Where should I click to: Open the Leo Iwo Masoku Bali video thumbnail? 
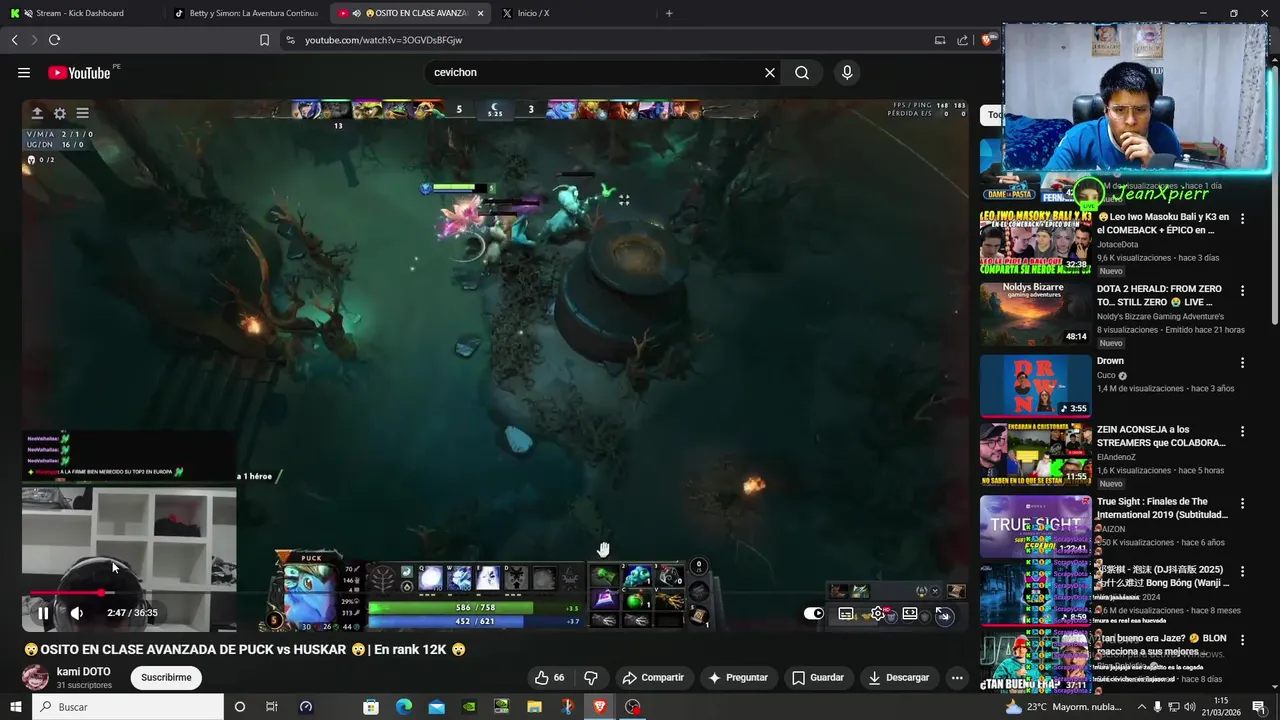(1035, 243)
